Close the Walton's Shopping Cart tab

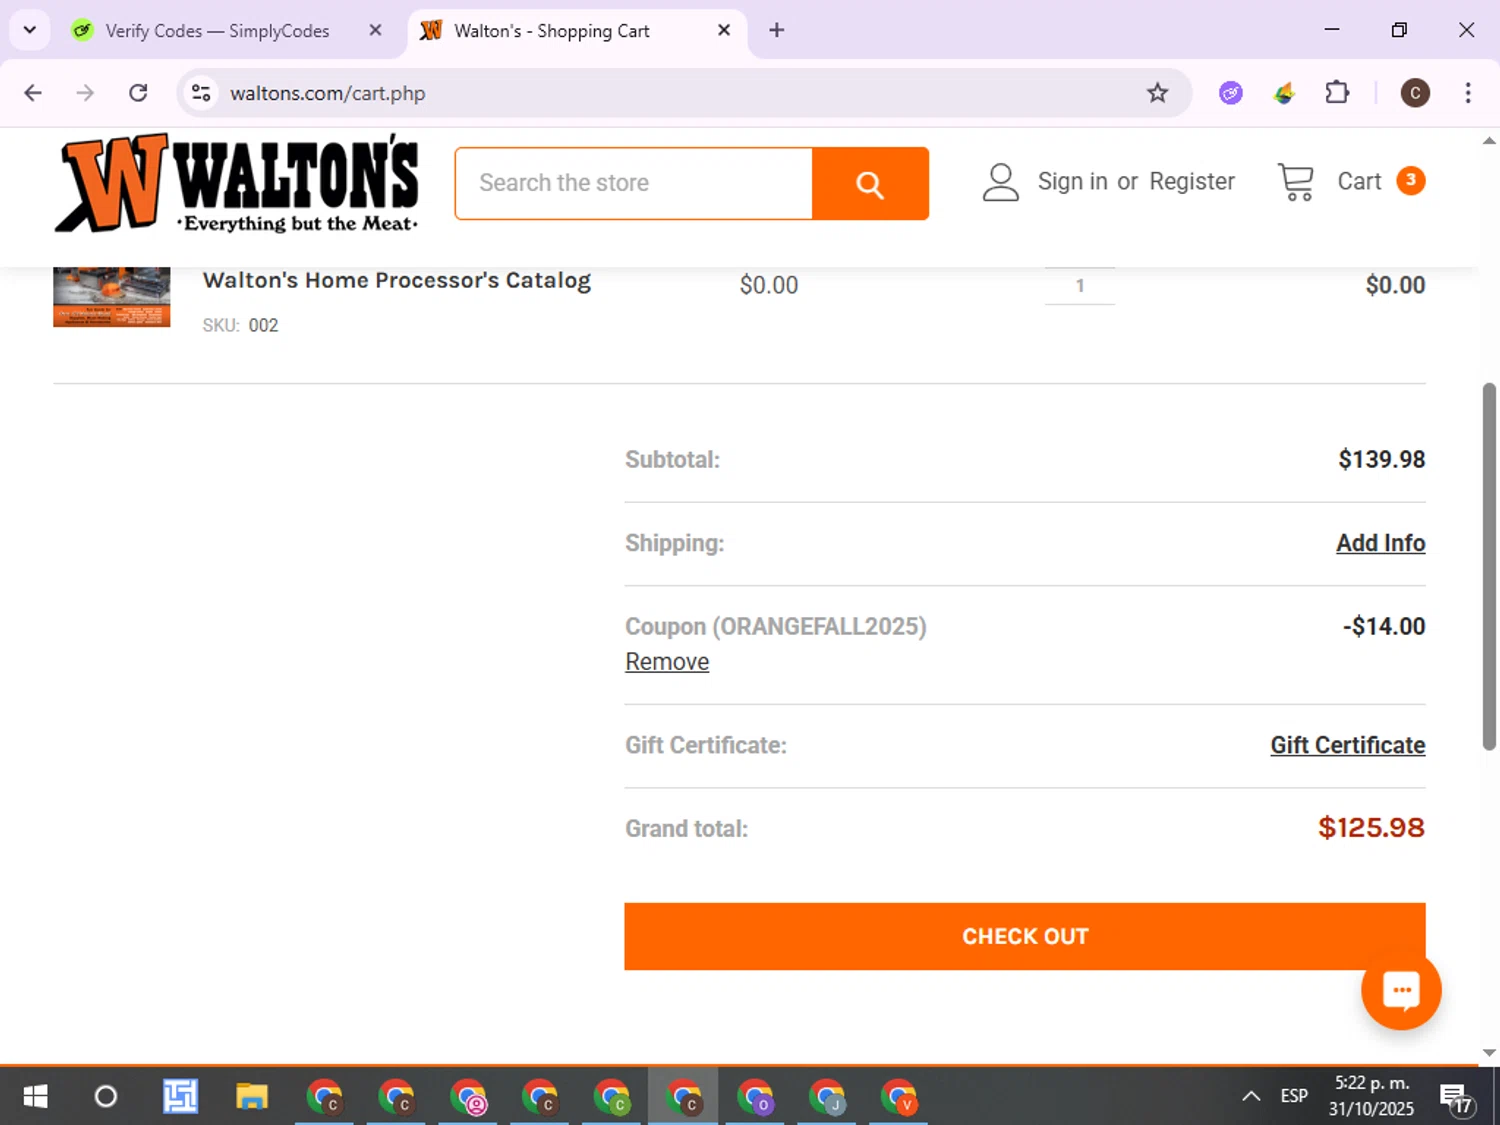pos(724,30)
